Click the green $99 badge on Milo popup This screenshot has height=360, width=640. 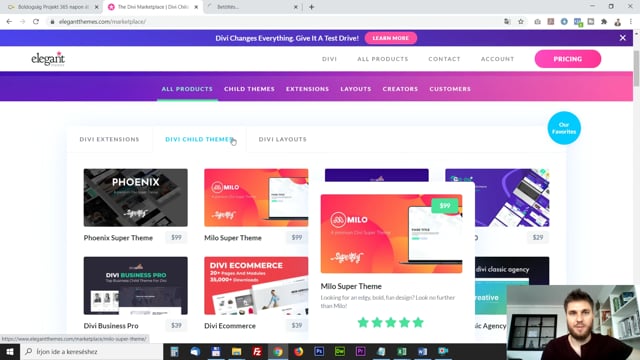[445, 206]
